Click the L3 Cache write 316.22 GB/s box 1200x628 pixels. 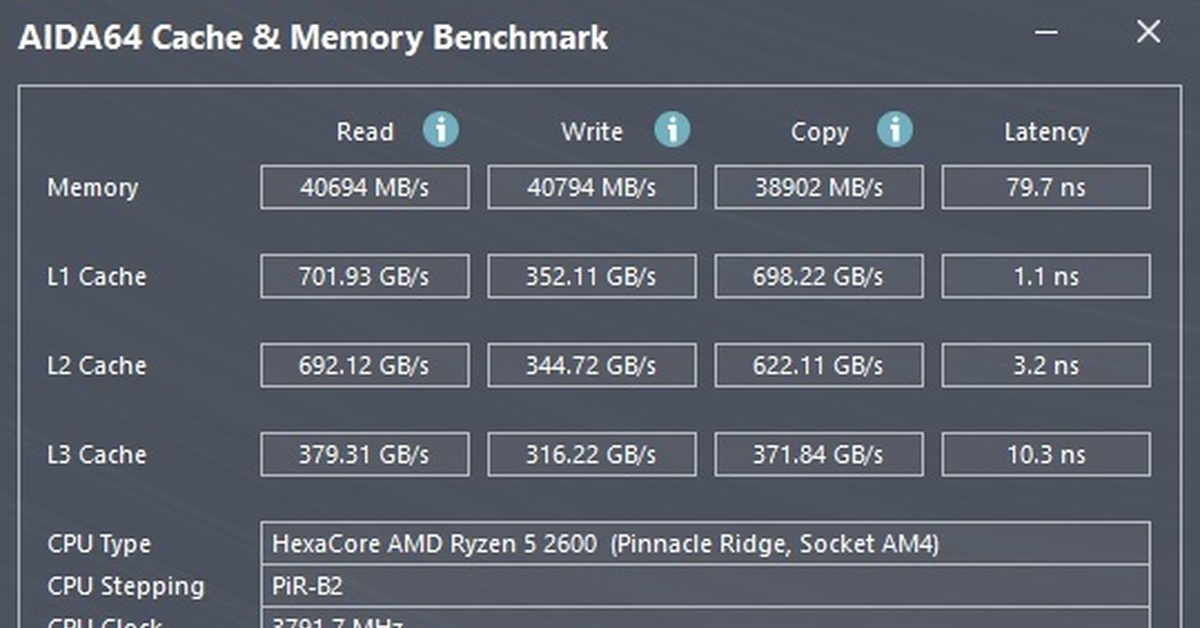point(591,455)
